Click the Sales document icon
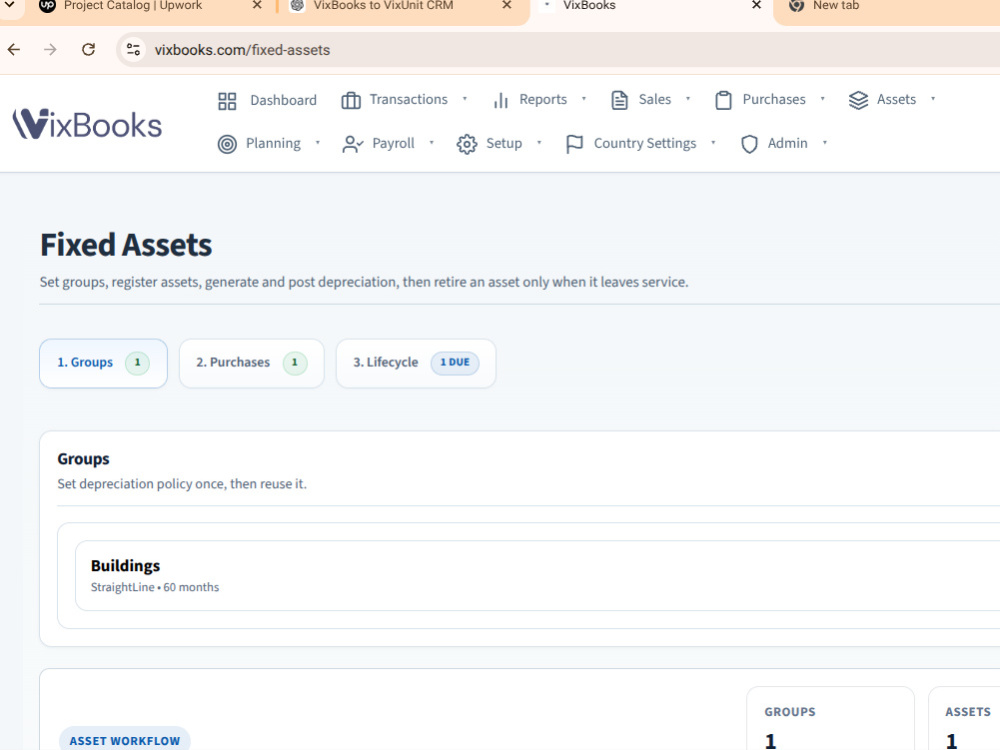Viewport: 1000px width, 750px height. [x=619, y=100]
